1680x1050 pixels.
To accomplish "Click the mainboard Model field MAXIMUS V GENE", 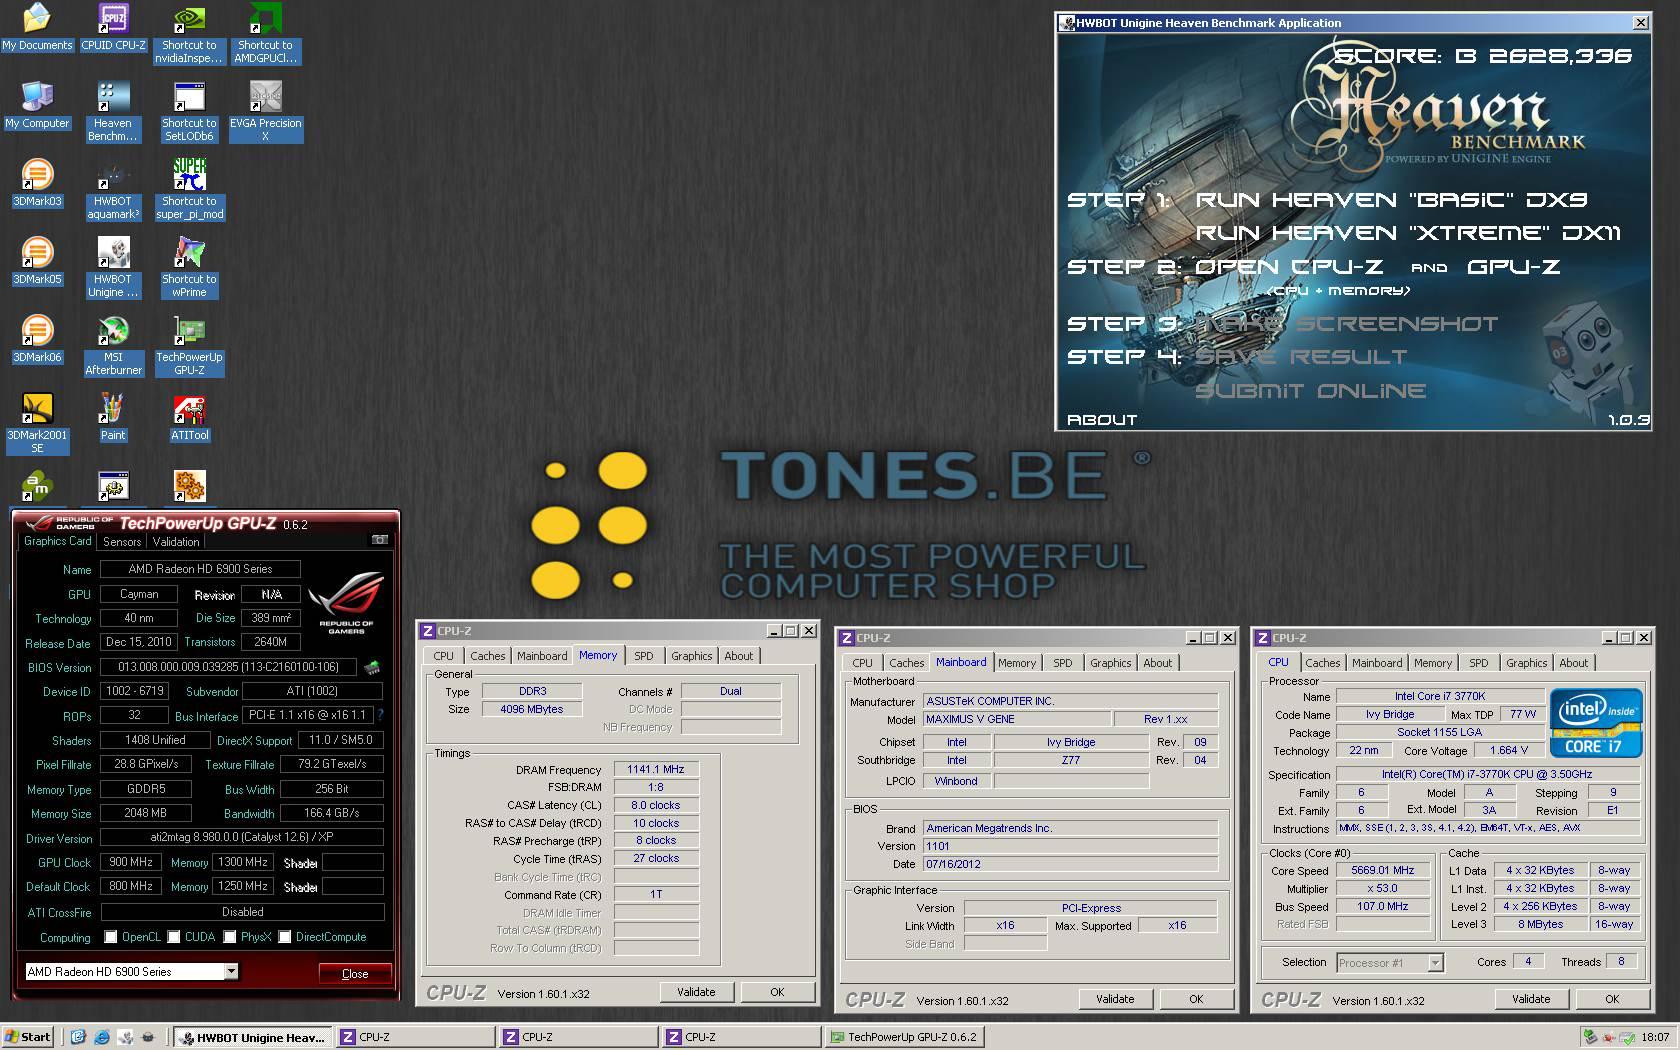I will (x=1016, y=719).
